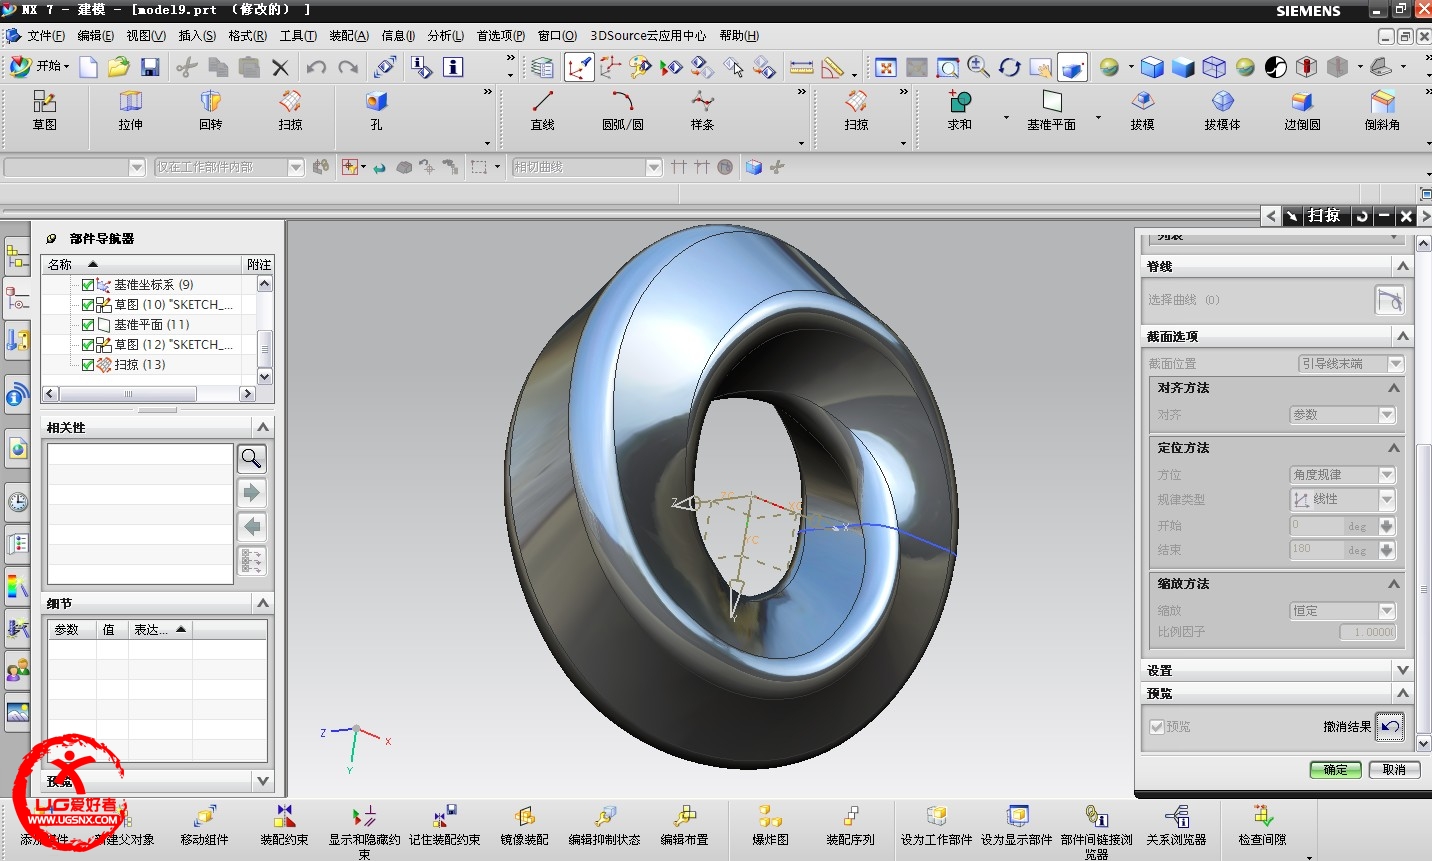Open the 编辑(E) menu

coord(95,36)
